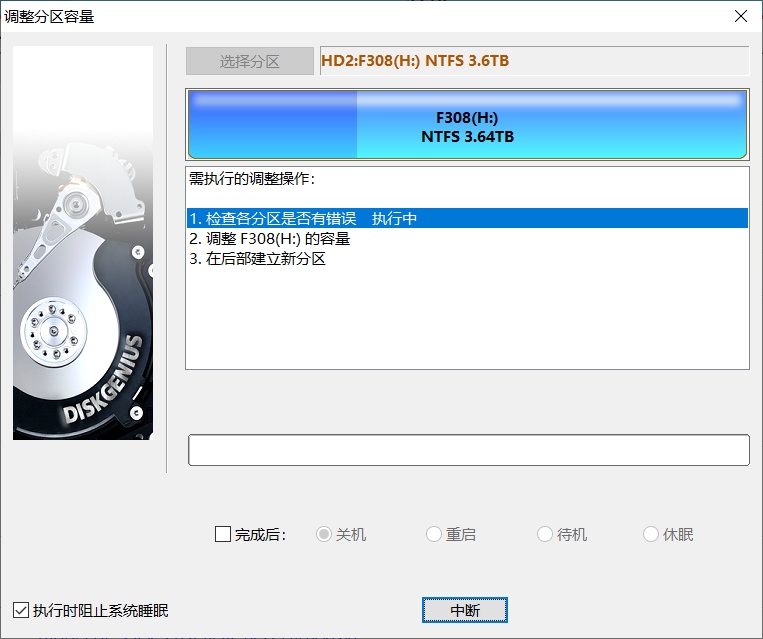Toggle the 完成后 checkbox

click(223, 534)
